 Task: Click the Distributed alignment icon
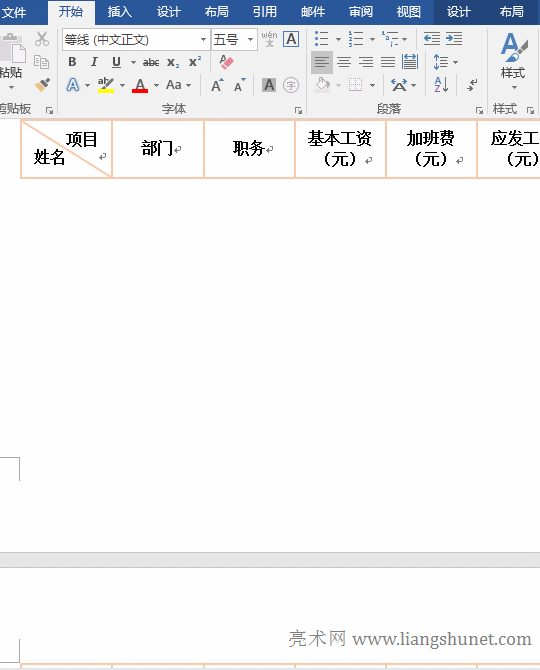(410, 62)
